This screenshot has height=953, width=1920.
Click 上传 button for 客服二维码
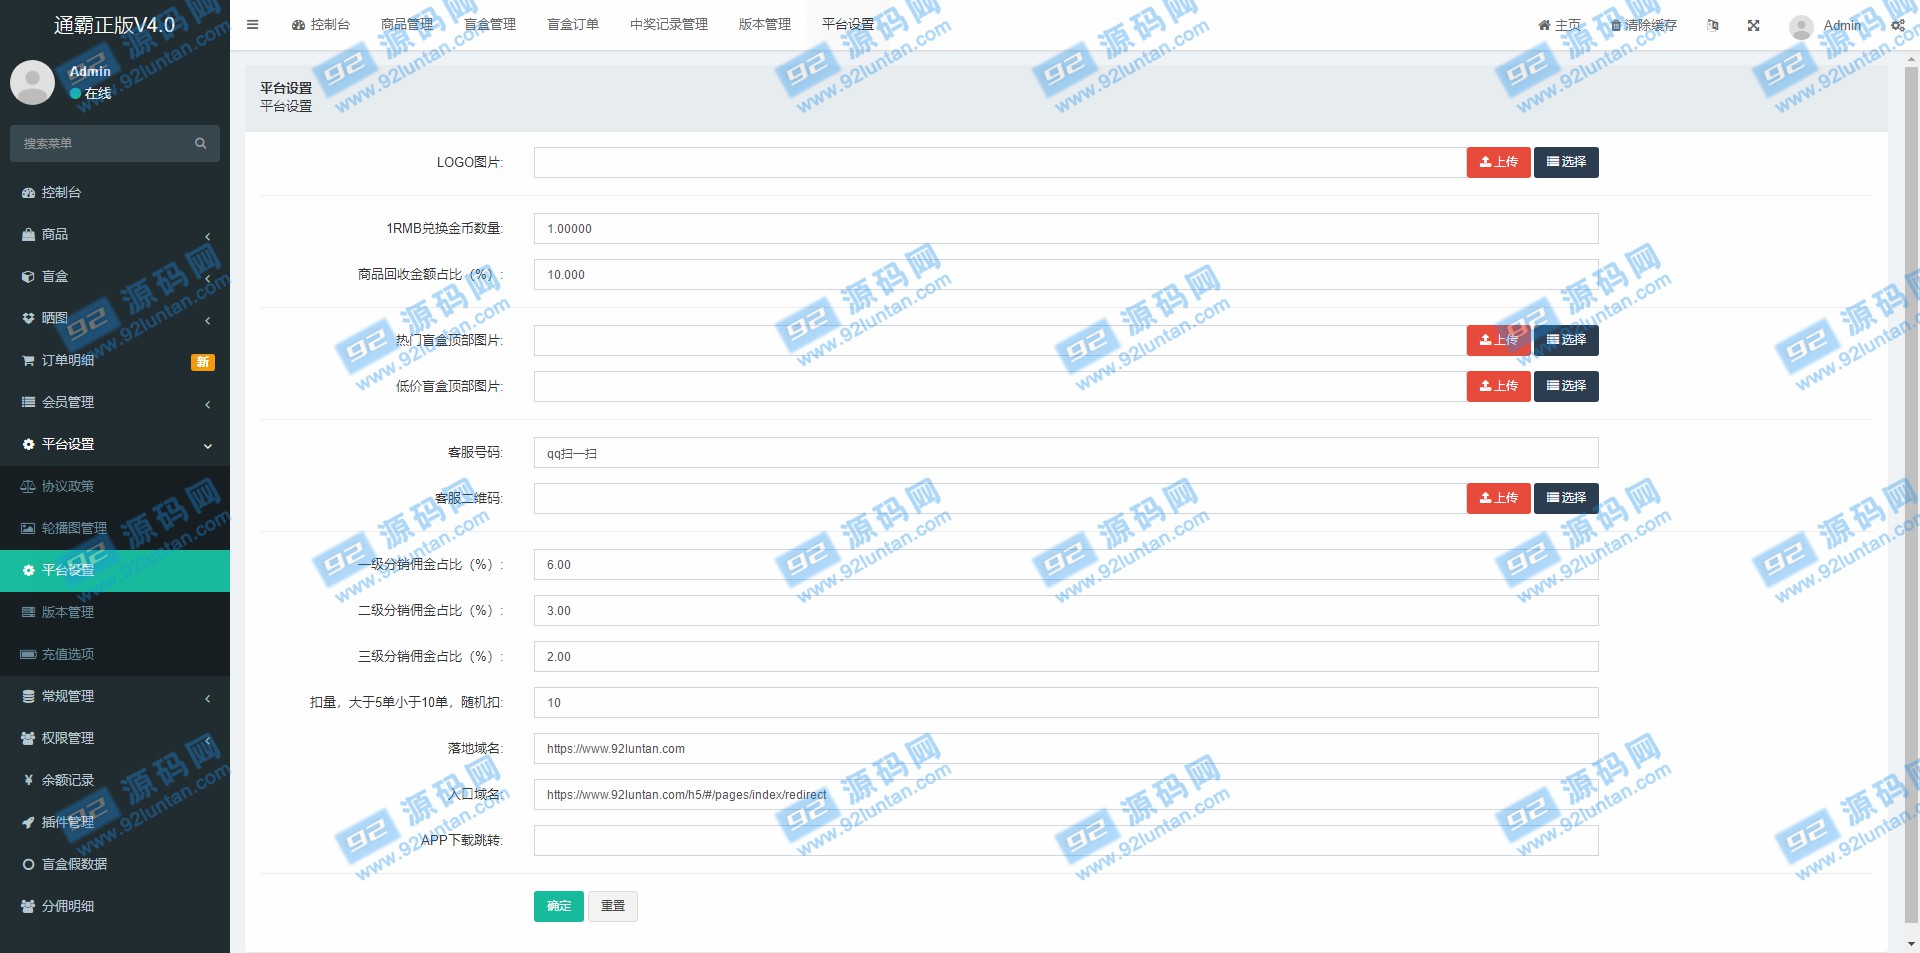coord(1498,498)
